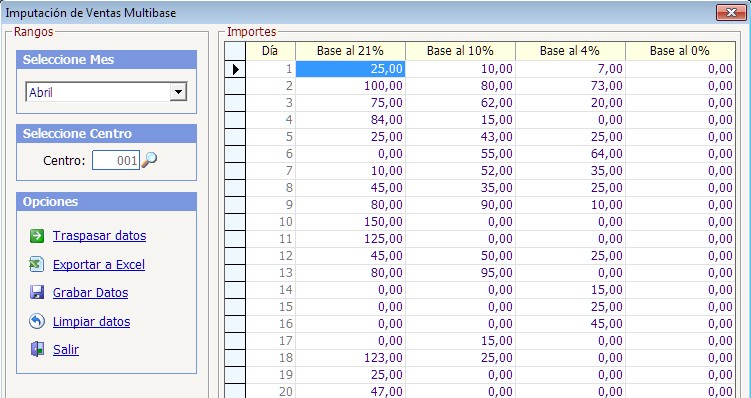Select the 125,00 cell in day 11 row
The width and height of the screenshot is (751, 398).
(350, 239)
